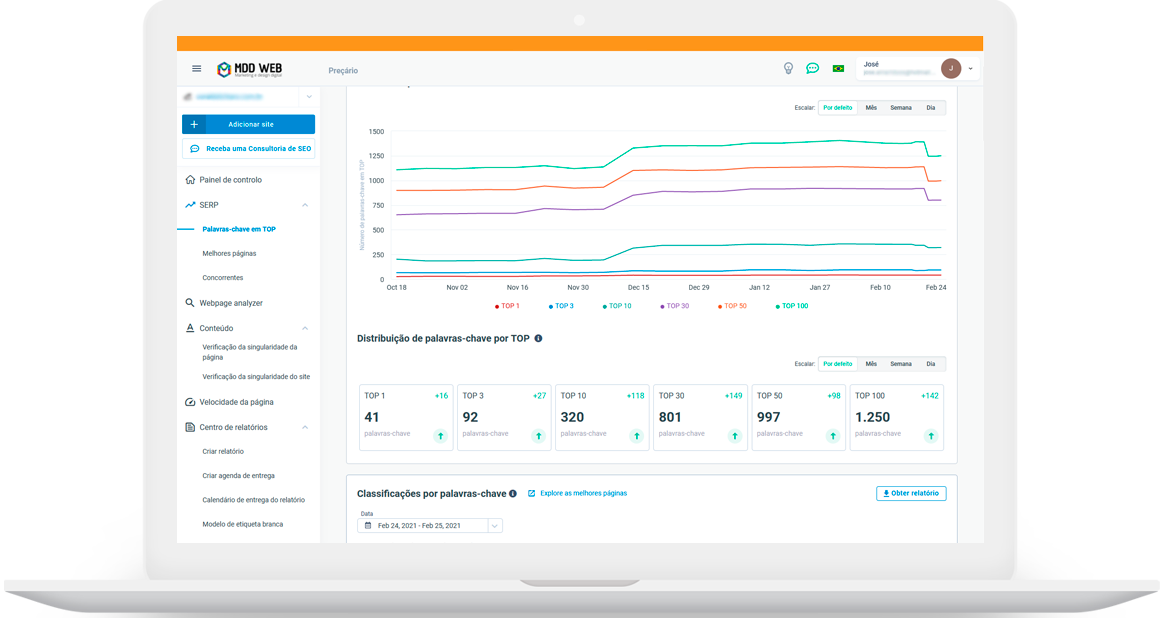Click the info icon beside Distribuição heading
1162x618 pixels.
click(x=538, y=339)
